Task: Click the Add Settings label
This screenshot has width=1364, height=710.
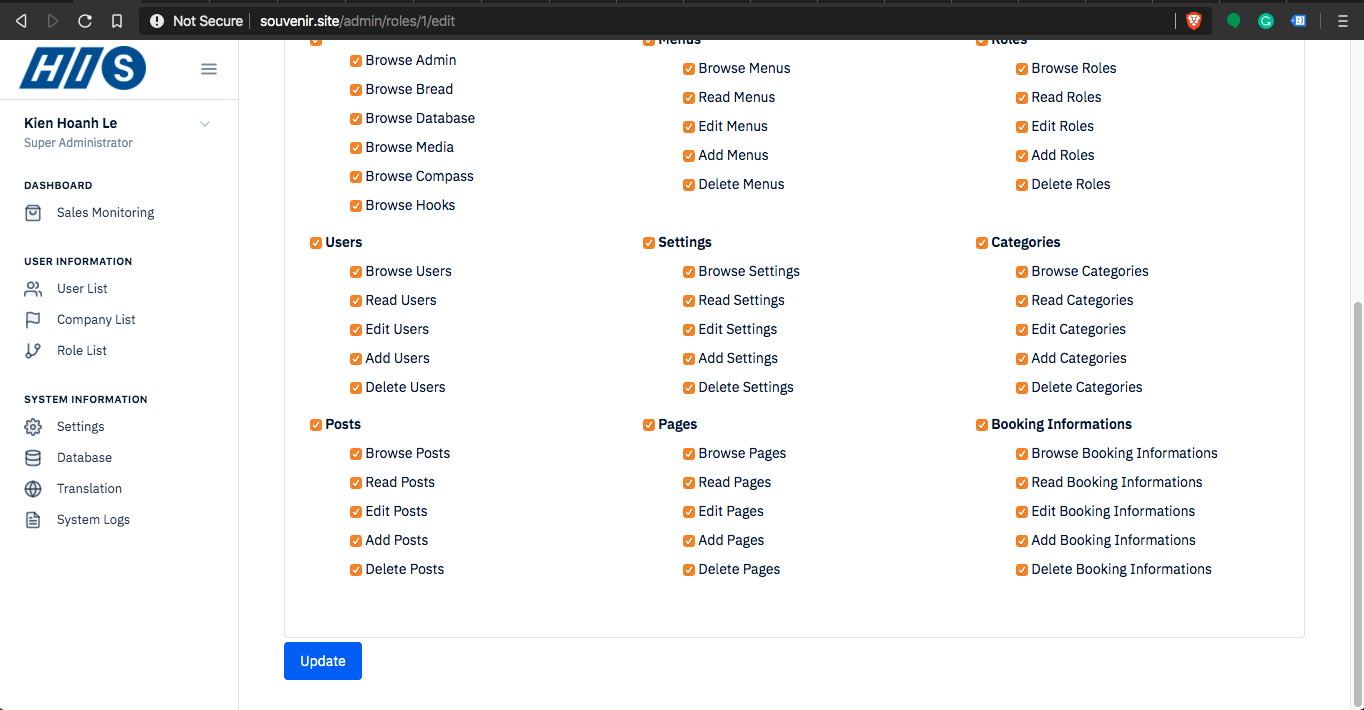Action: coord(738,359)
